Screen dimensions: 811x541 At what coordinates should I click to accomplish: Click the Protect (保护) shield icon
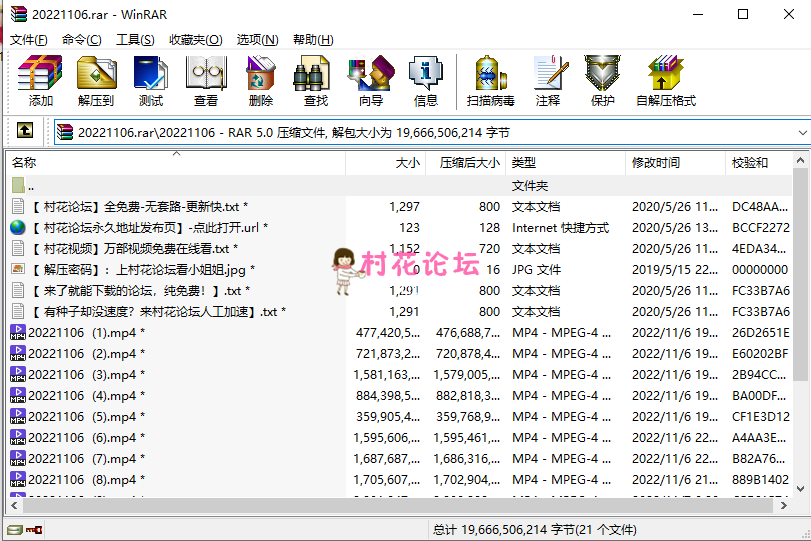pos(602,81)
